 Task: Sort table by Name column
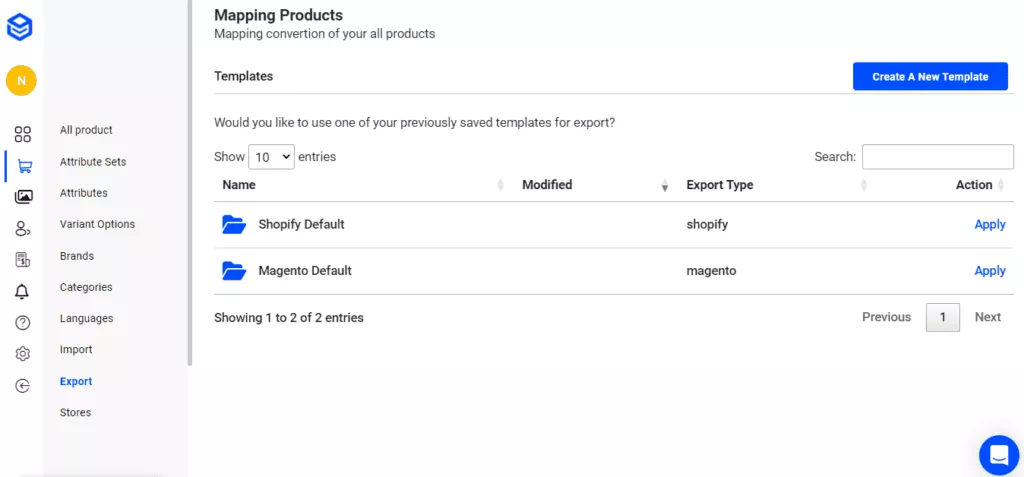coord(239,185)
